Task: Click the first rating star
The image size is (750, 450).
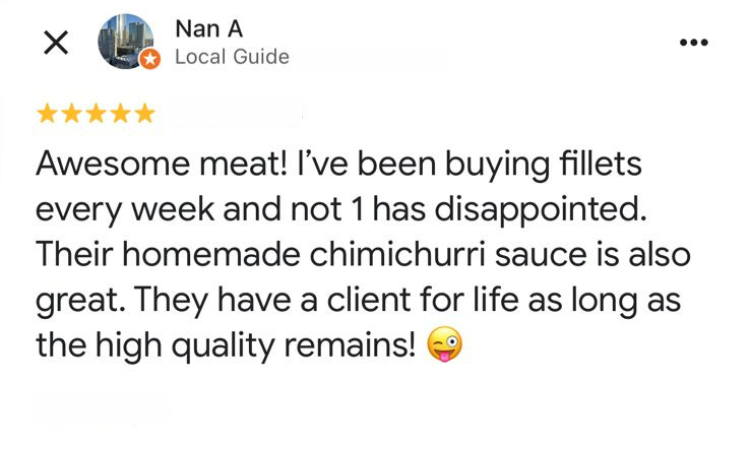Action: [x=47, y=113]
